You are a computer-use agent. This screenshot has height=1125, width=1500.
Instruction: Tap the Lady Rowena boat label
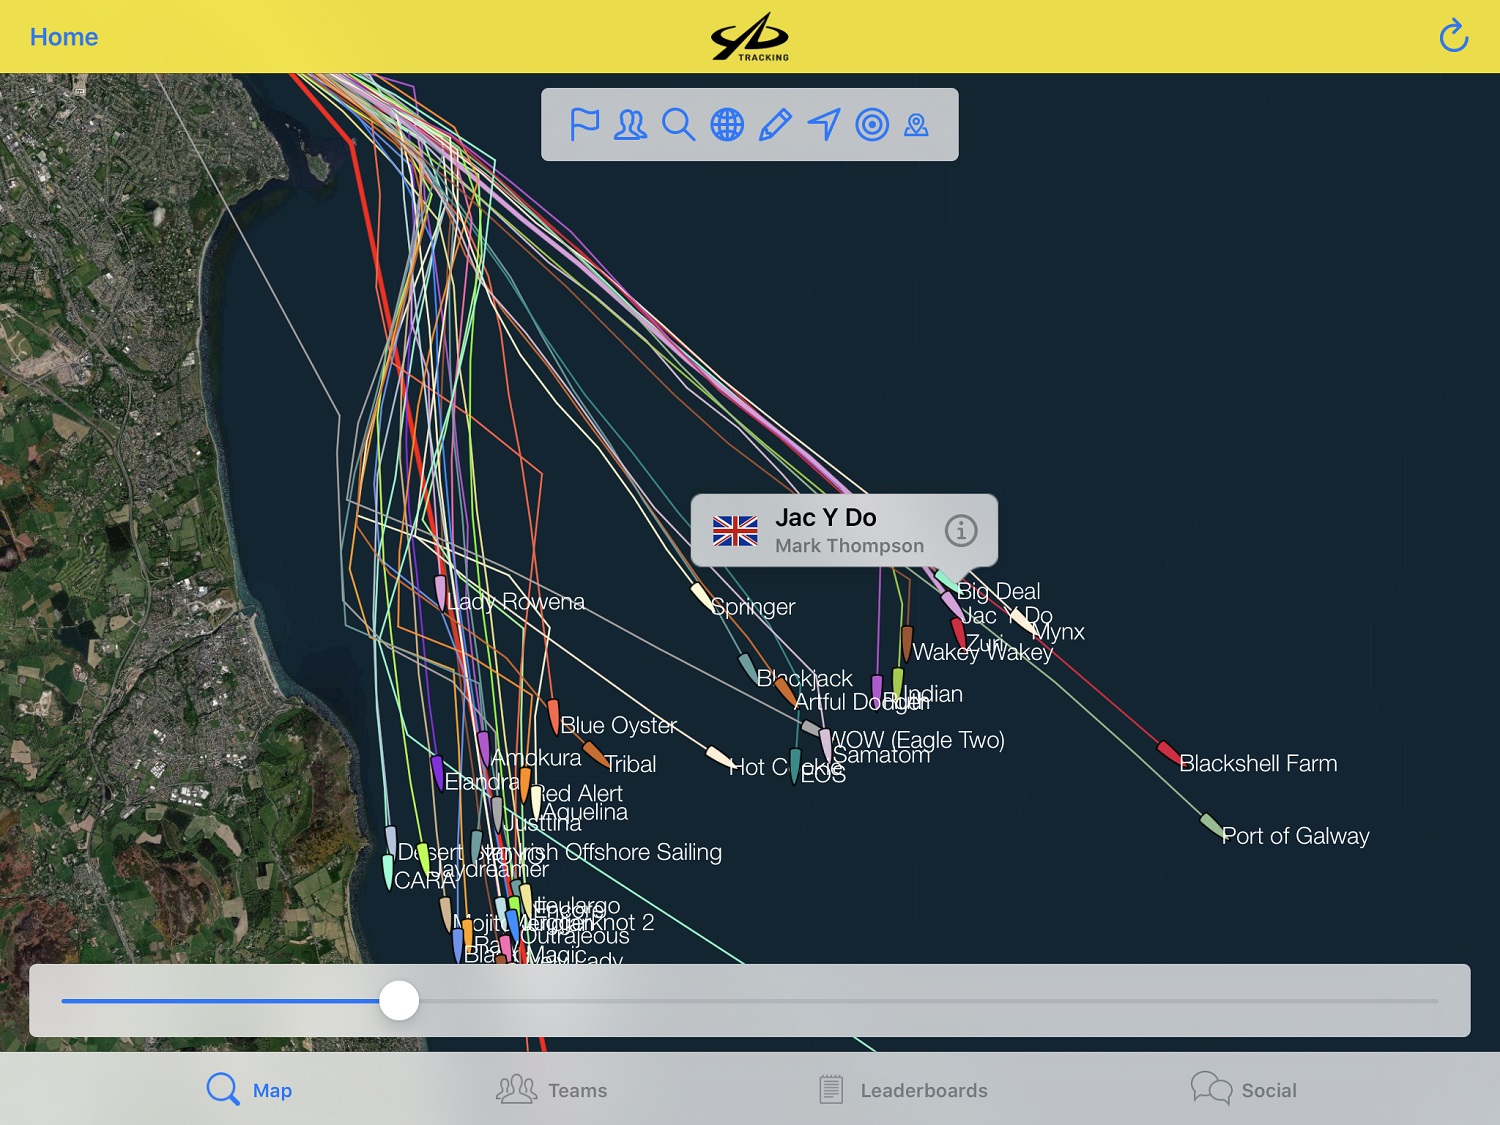click(x=515, y=601)
